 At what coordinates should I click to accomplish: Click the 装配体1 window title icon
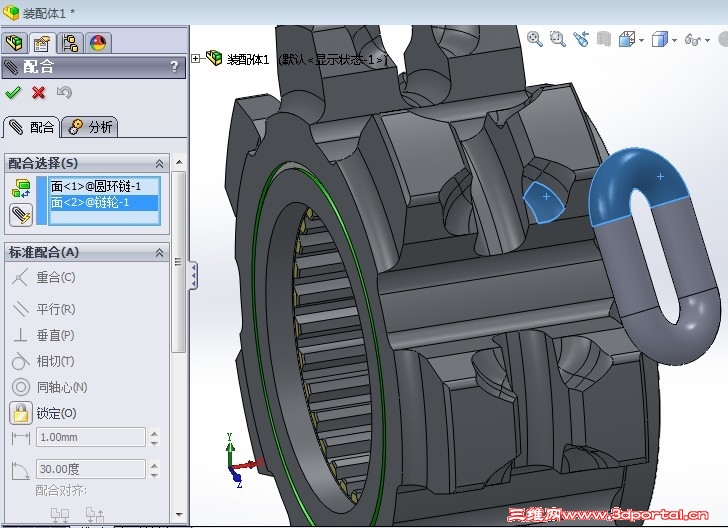[11, 13]
